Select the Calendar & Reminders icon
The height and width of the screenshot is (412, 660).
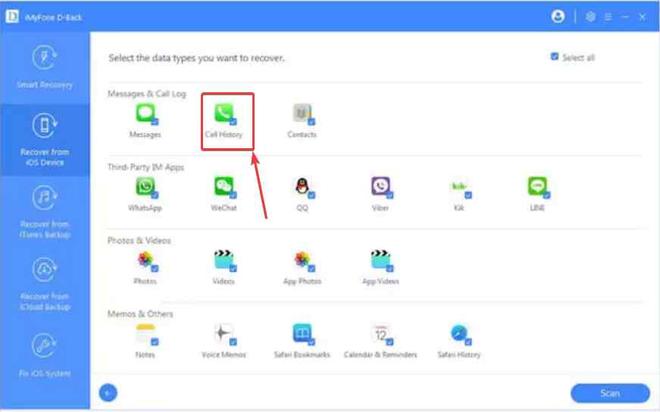(x=380, y=333)
